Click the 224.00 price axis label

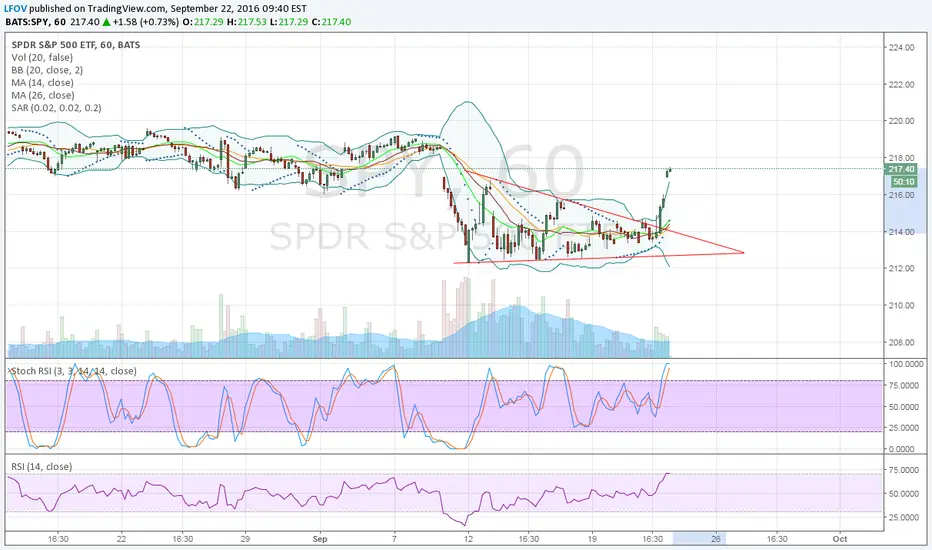(901, 48)
